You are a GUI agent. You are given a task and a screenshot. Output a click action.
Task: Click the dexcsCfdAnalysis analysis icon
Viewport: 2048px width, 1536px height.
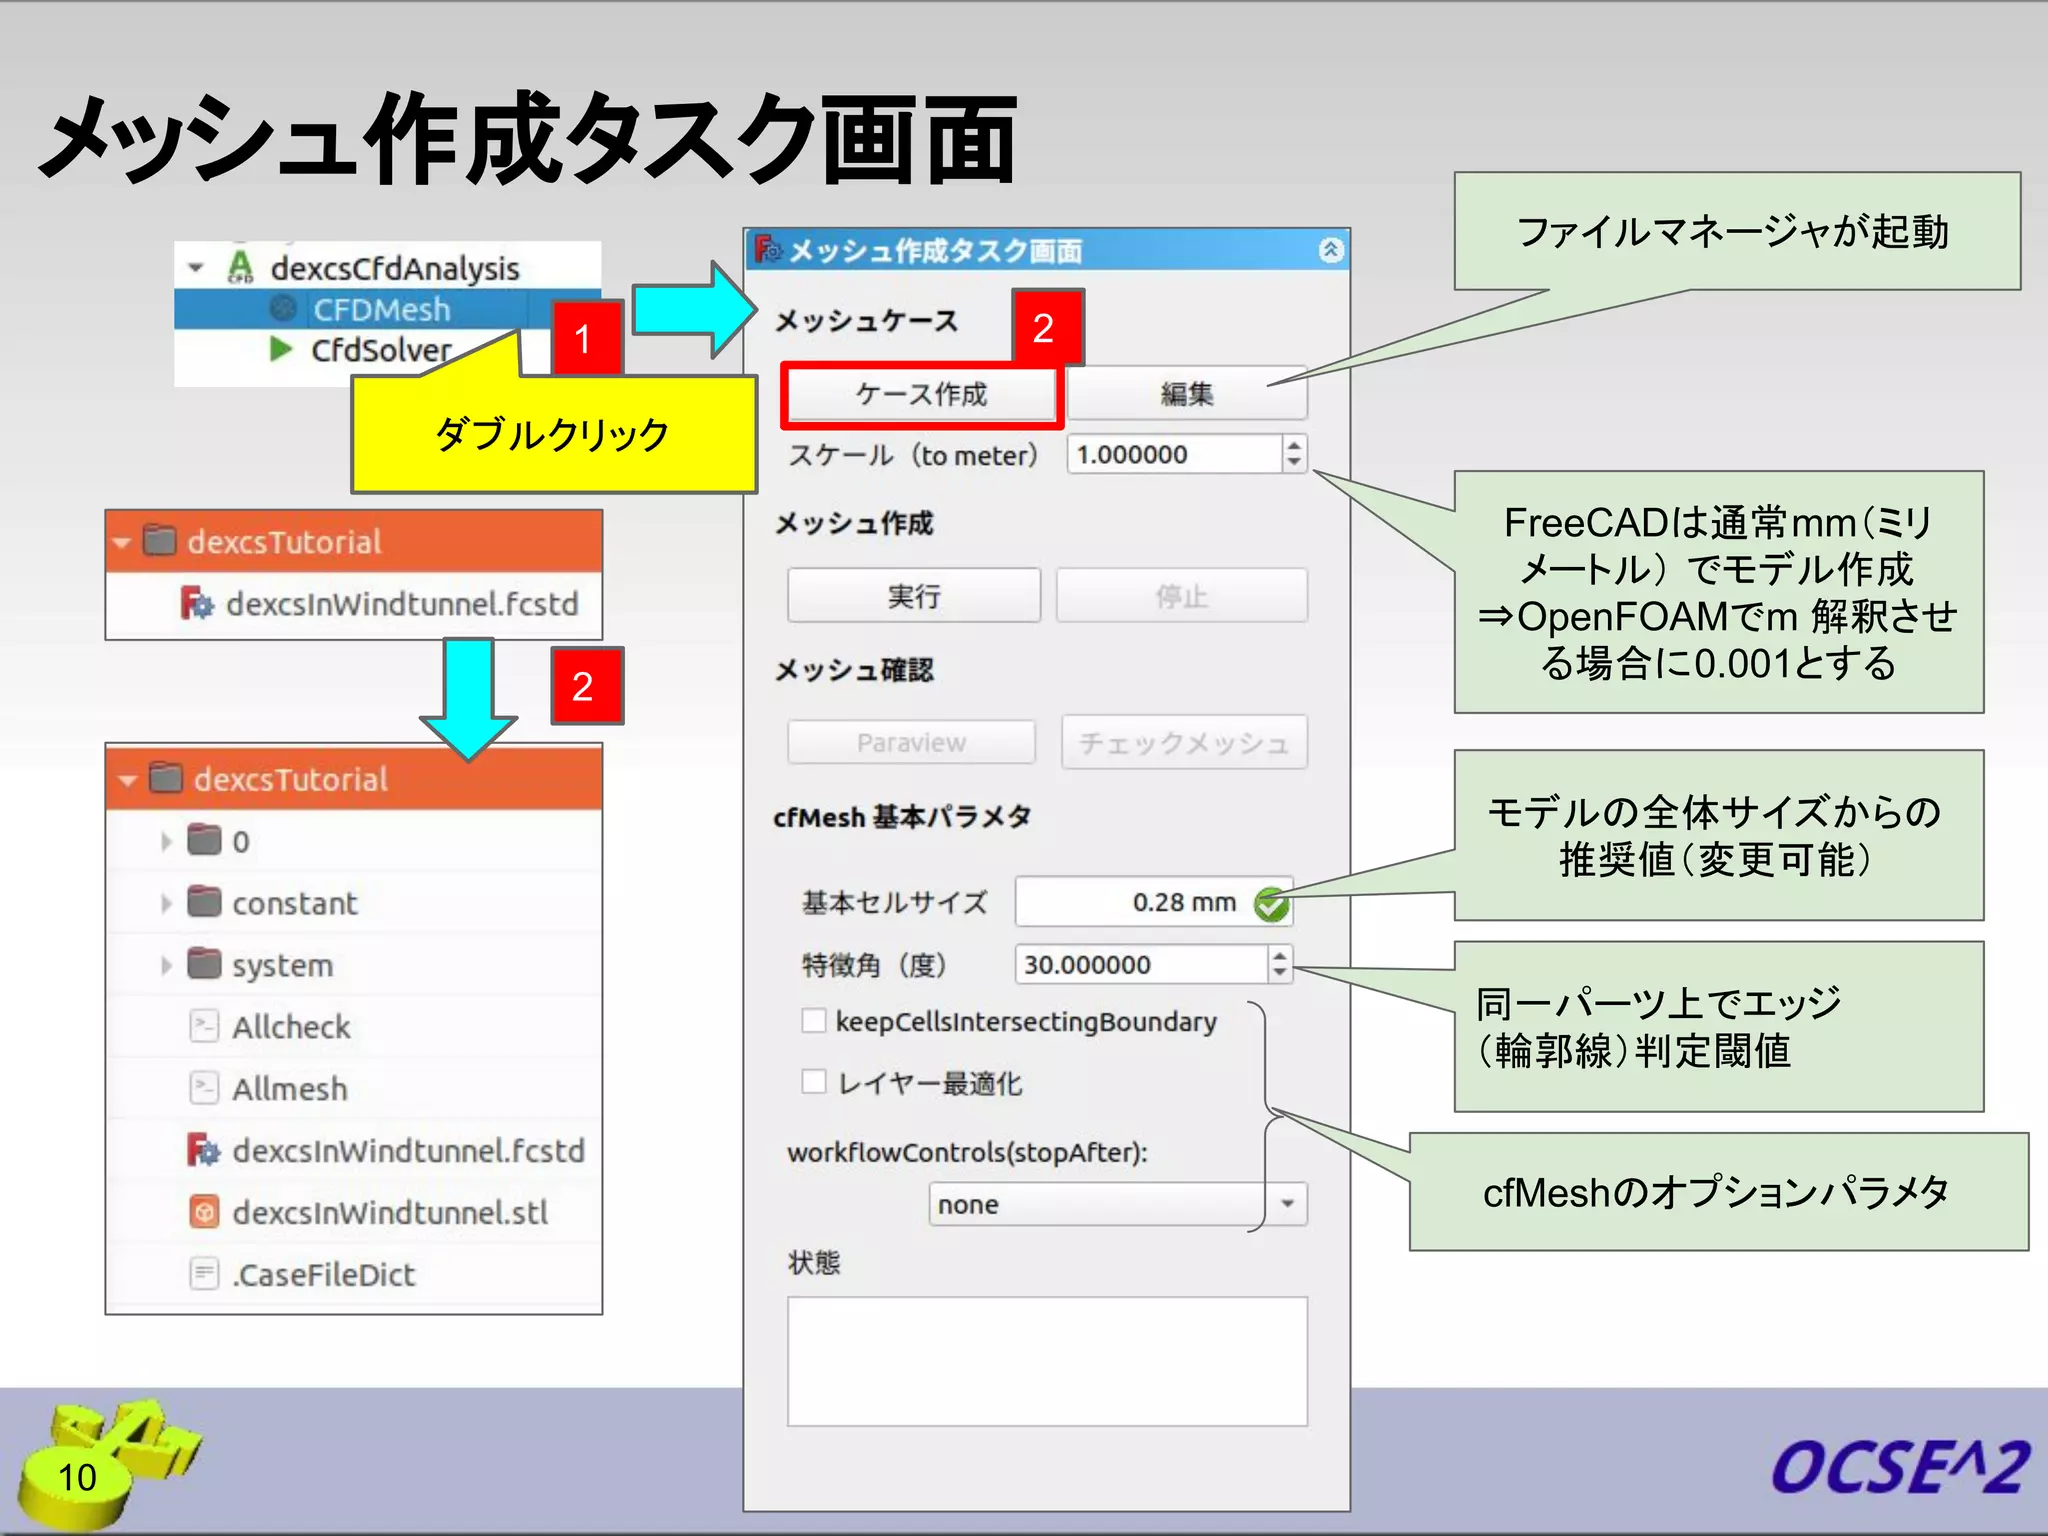pyautogui.click(x=240, y=267)
